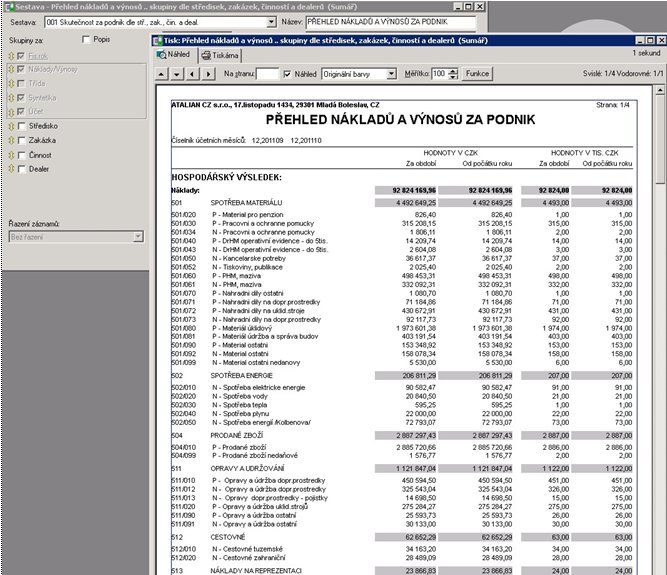The height and width of the screenshot is (575, 667).
Task: Click row 502 SPOTŘEBA ENERGIE
Action: coord(402,376)
